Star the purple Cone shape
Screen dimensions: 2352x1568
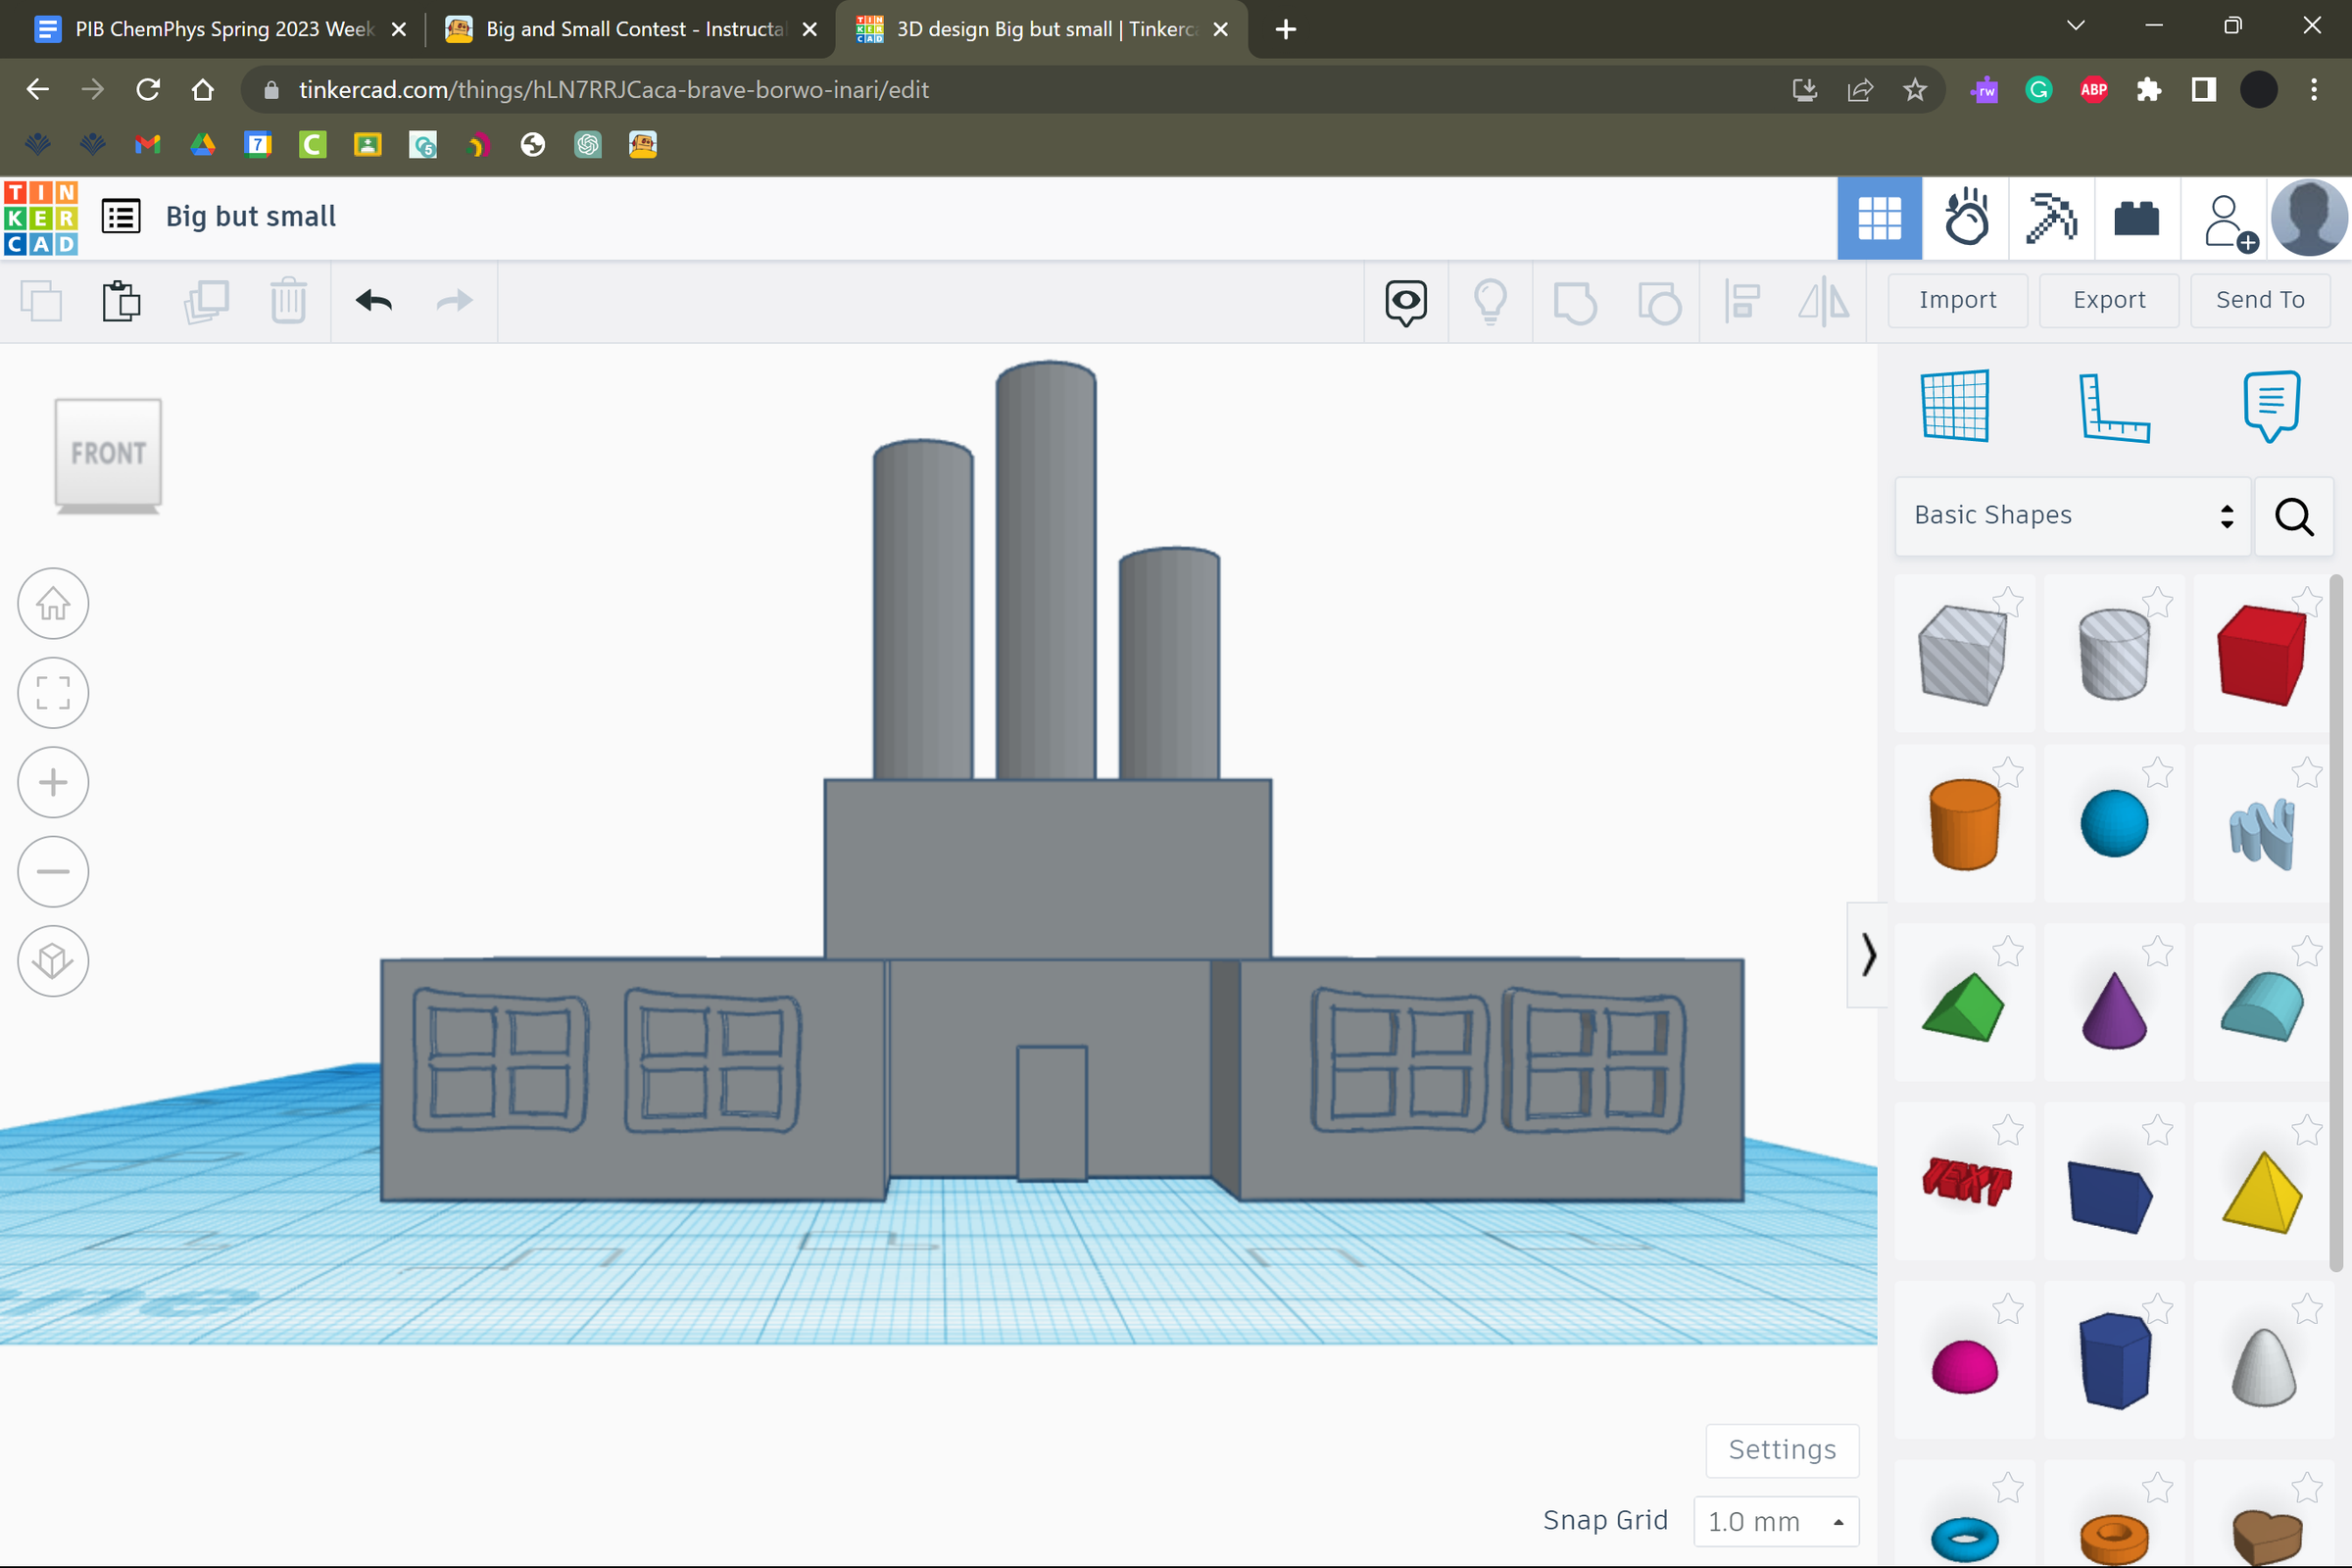[2157, 952]
